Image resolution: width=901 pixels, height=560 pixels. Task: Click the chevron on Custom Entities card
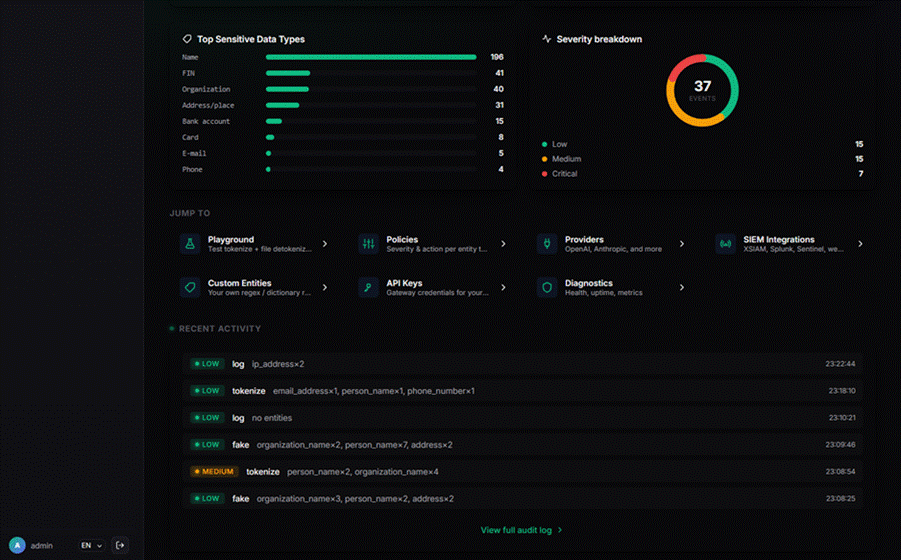[325, 287]
